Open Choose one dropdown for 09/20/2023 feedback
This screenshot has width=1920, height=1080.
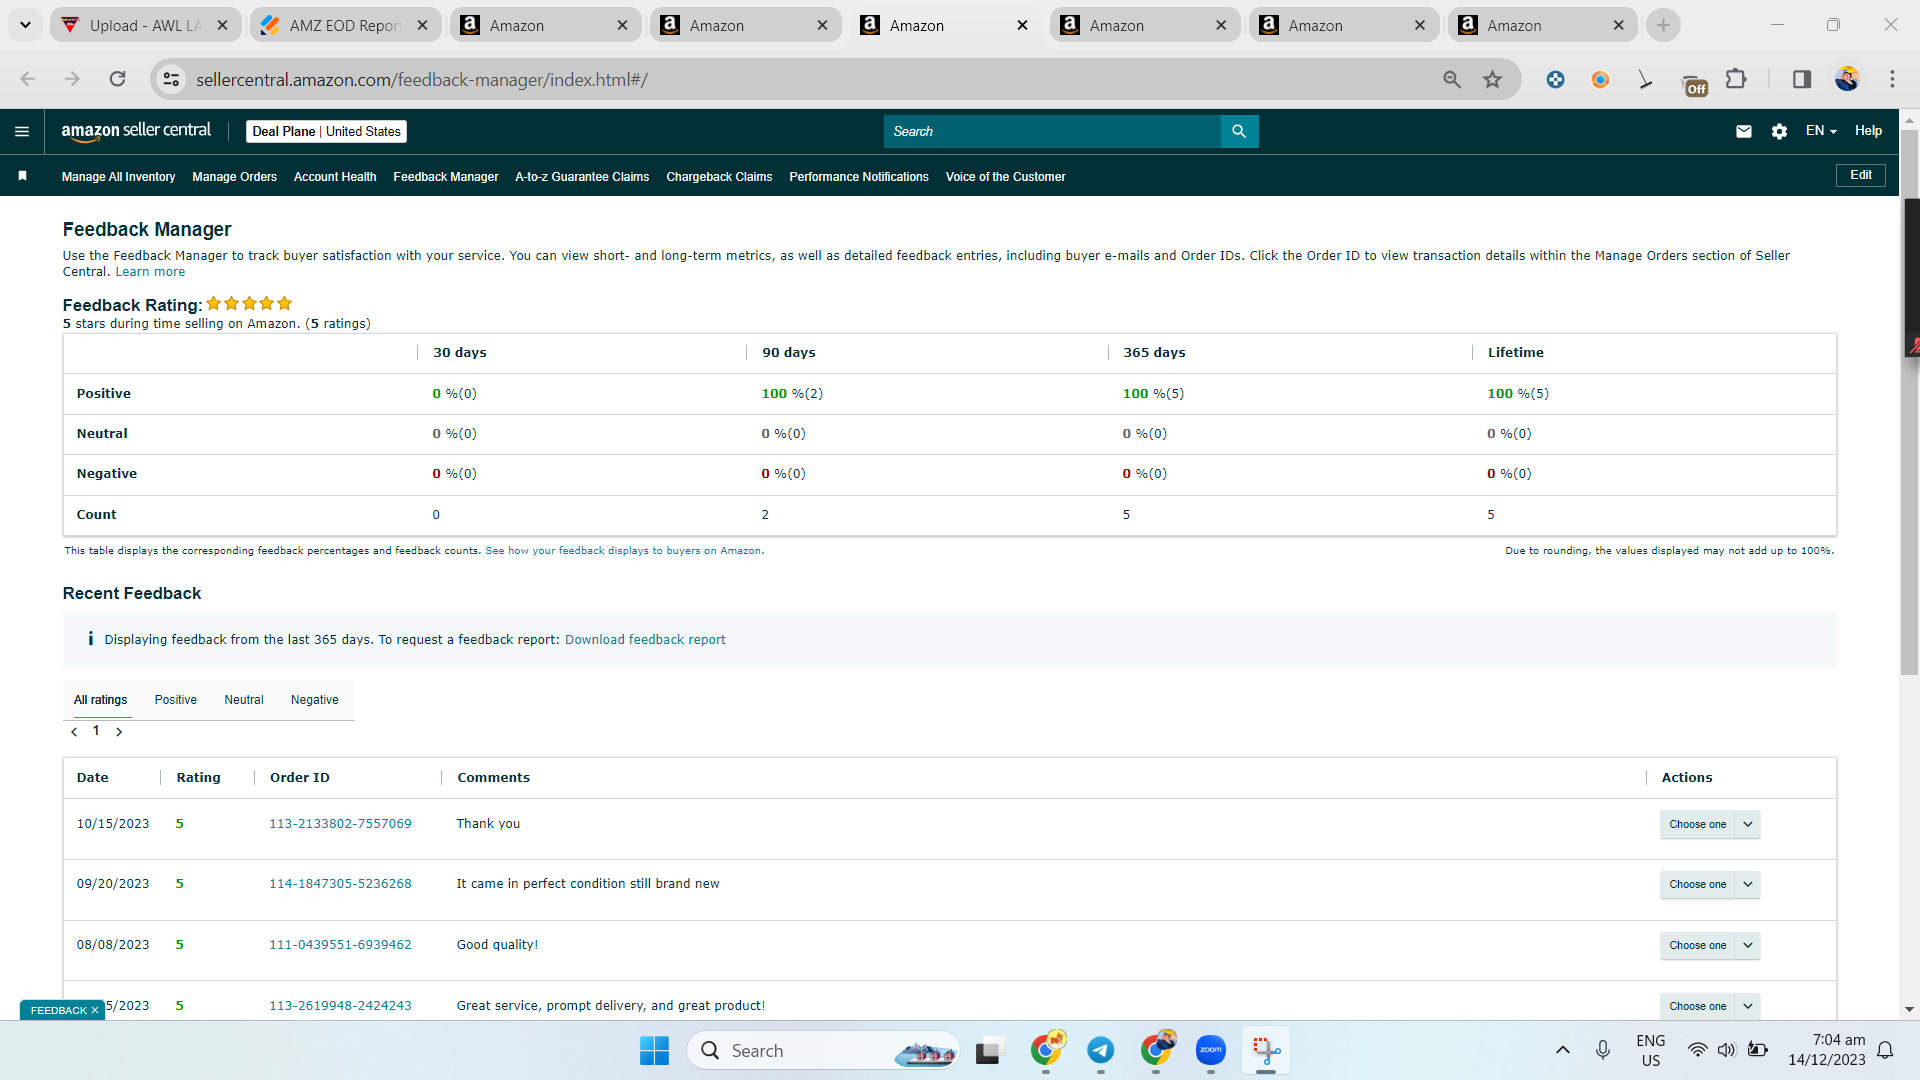(1710, 884)
